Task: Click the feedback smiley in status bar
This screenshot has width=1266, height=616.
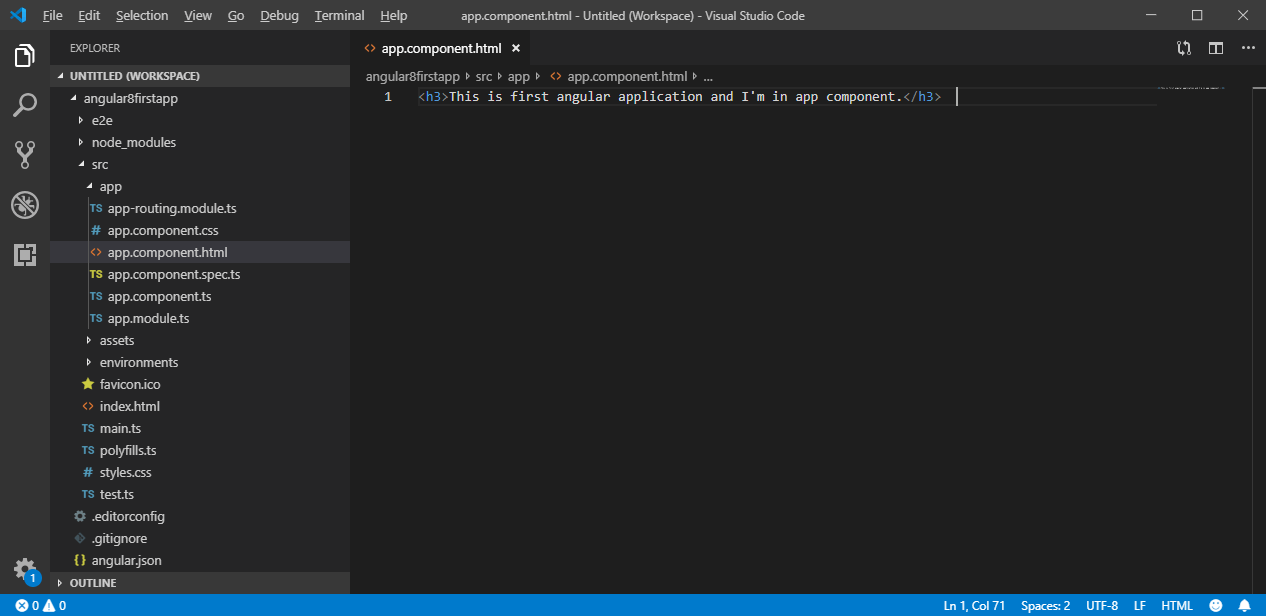Action: click(x=1216, y=605)
